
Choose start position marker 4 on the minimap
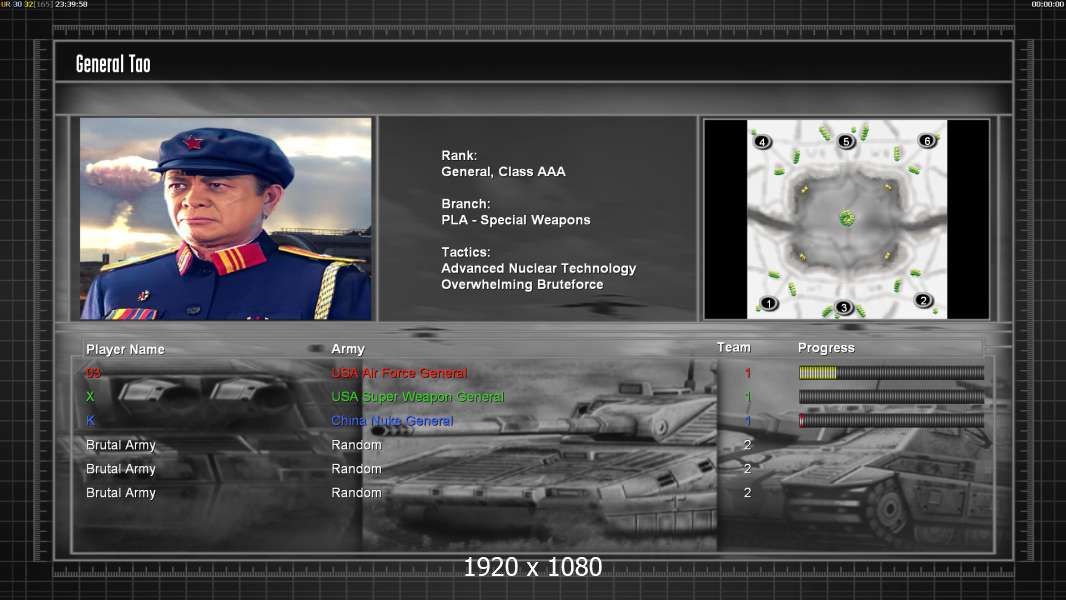(762, 141)
